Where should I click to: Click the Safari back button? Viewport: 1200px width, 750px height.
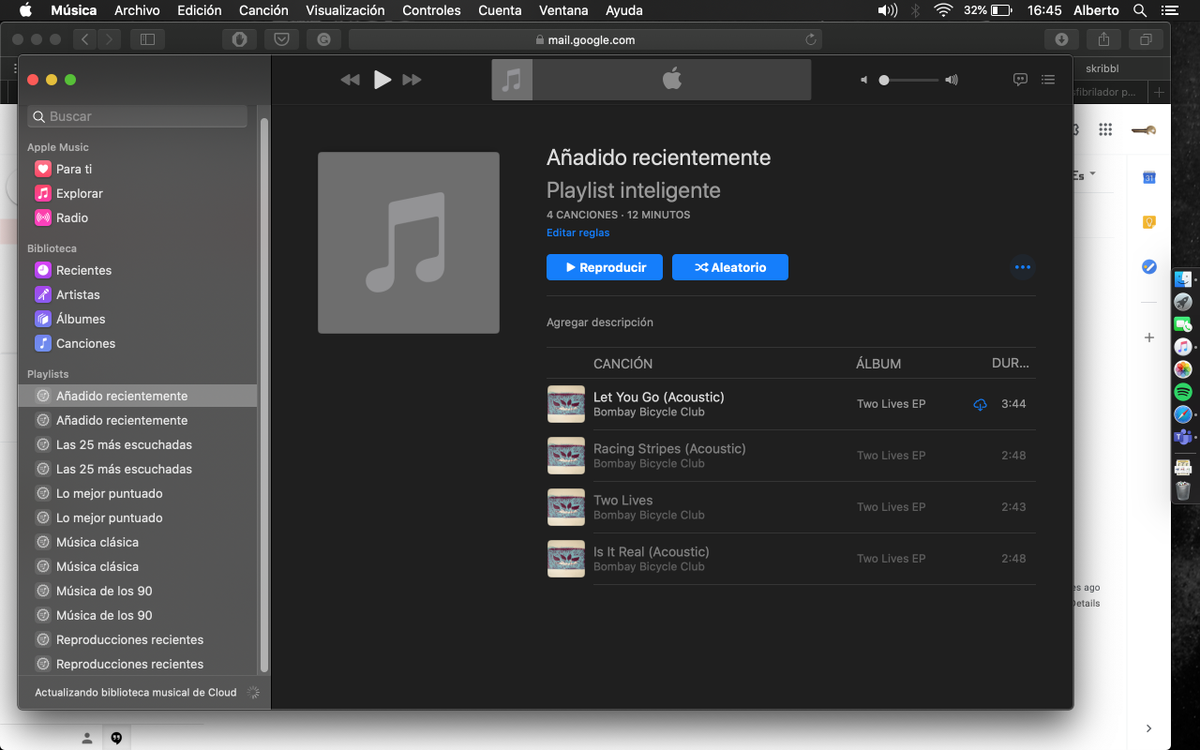click(85, 40)
